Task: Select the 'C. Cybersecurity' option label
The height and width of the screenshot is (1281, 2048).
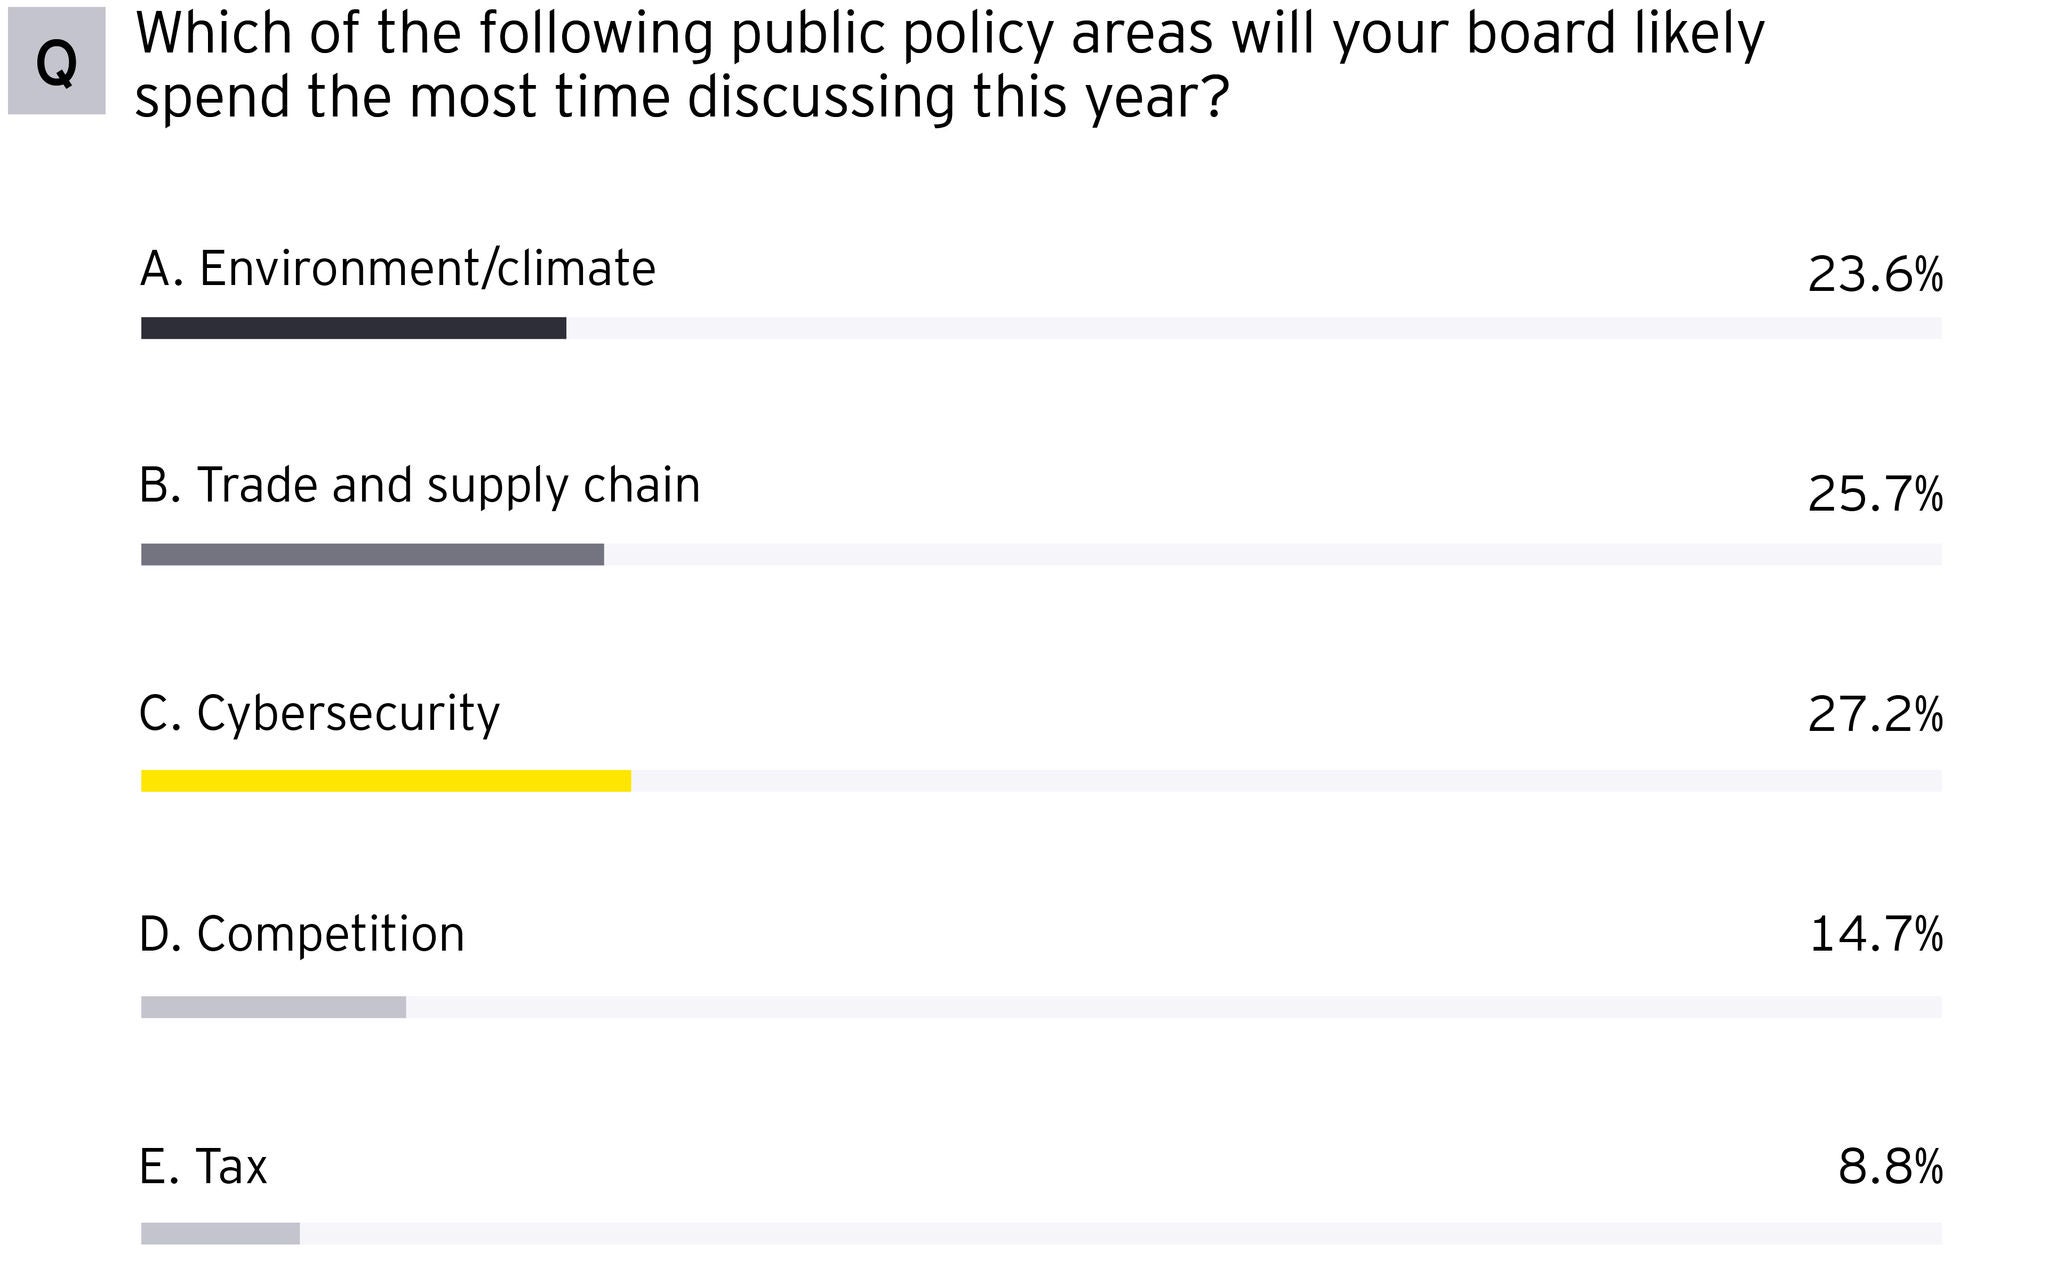Action: coord(319,714)
